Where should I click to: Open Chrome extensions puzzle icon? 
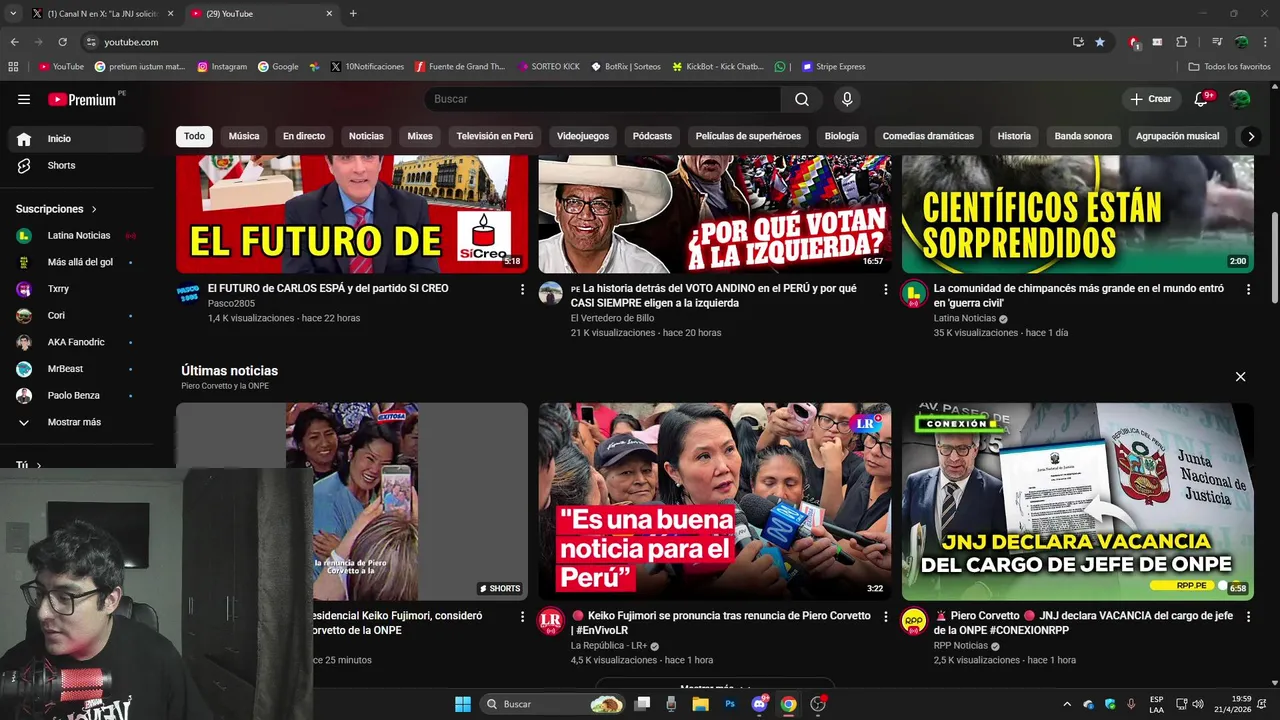pyautogui.click(x=1181, y=42)
